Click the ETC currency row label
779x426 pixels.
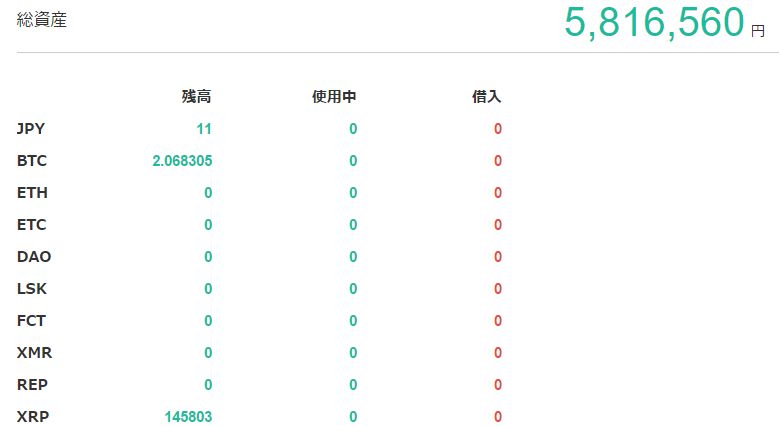click(32, 225)
